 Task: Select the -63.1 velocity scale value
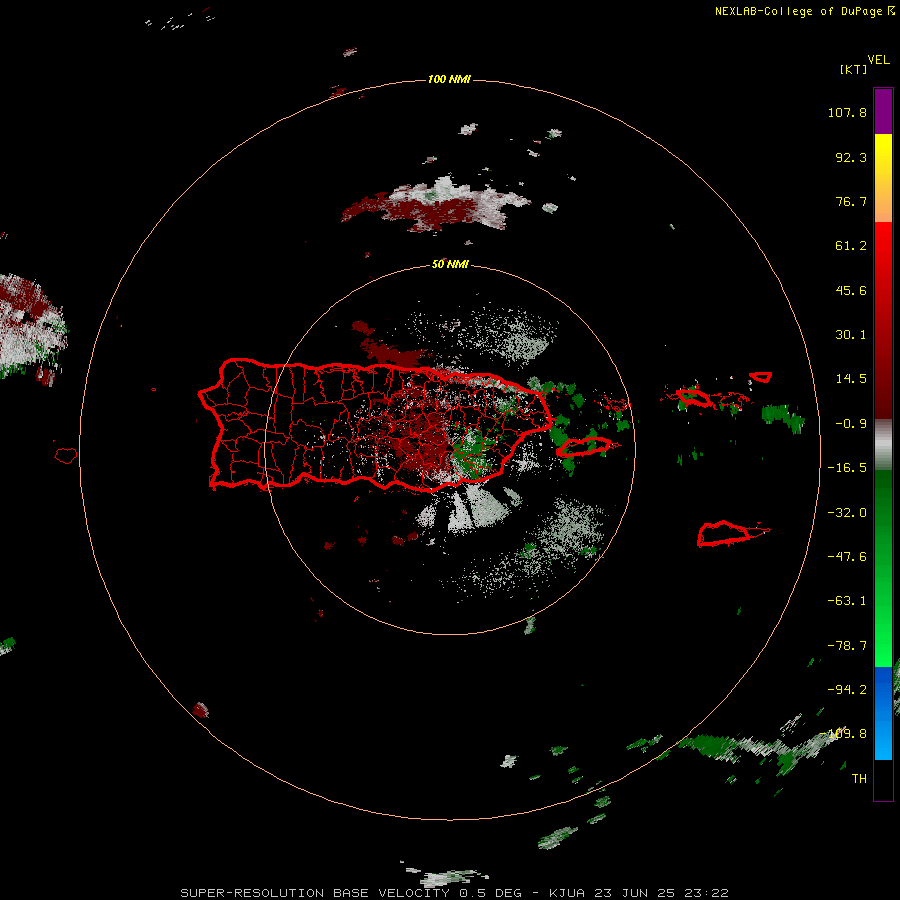(847, 601)
